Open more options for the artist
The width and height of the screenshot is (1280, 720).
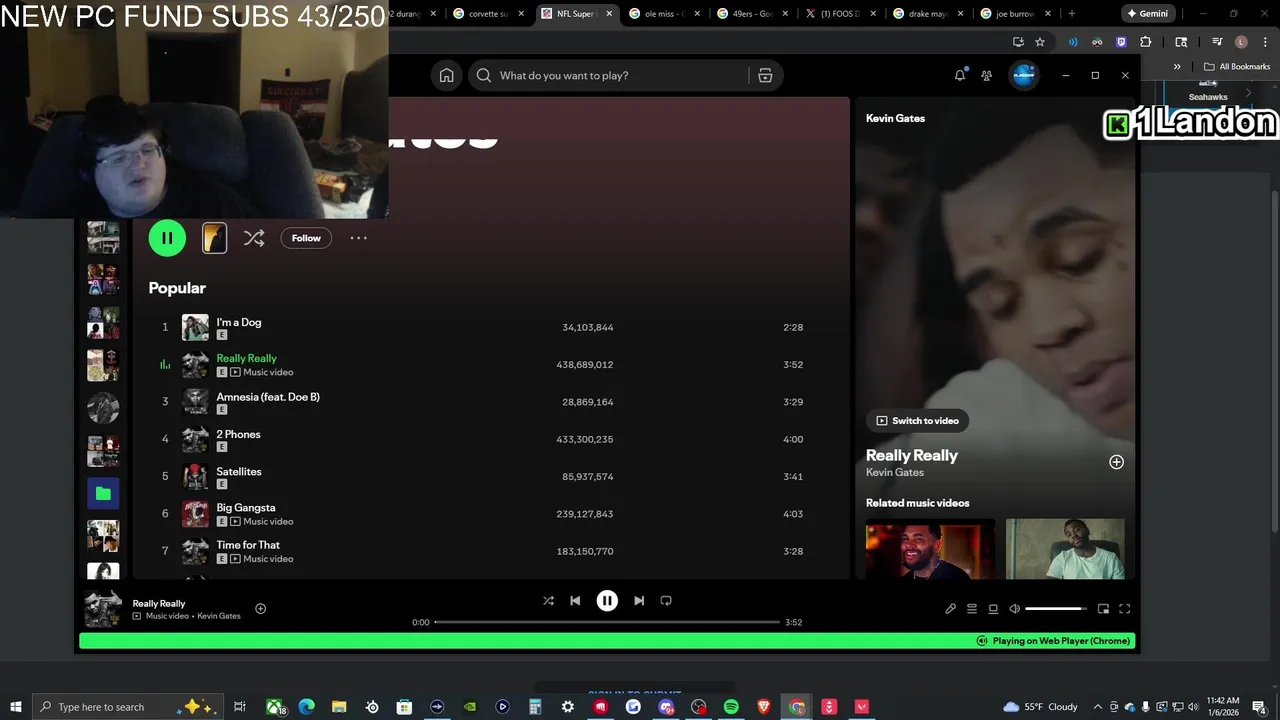pos(358,238)
